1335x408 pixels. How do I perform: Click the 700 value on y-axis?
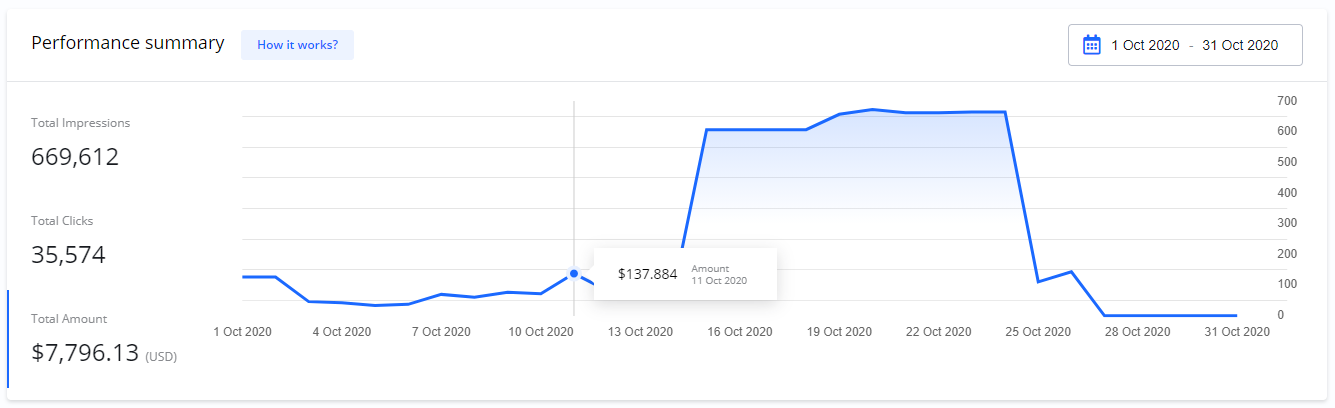pyautogui.click(x=1286, y=101)
